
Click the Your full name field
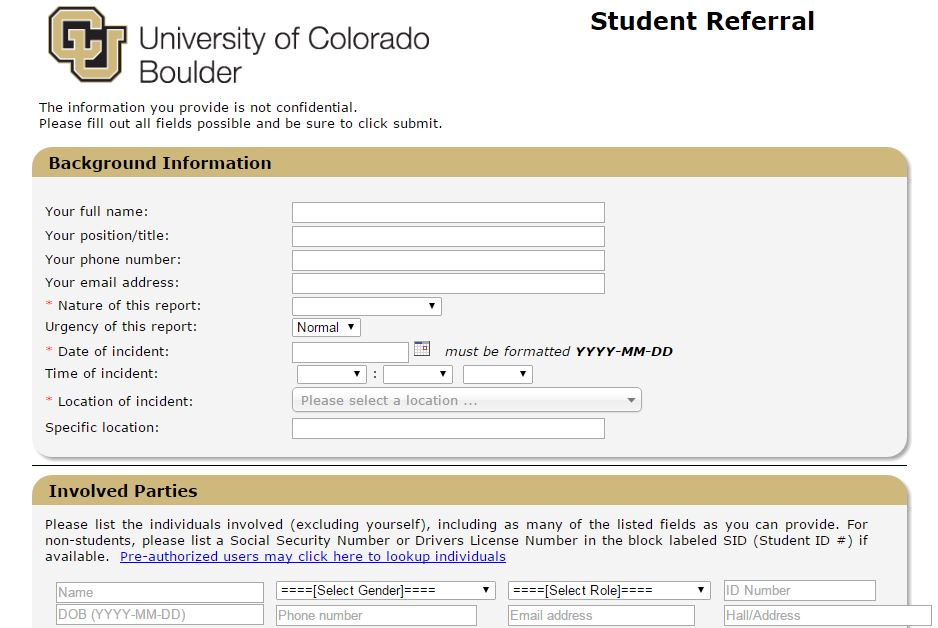coord(448,212)
